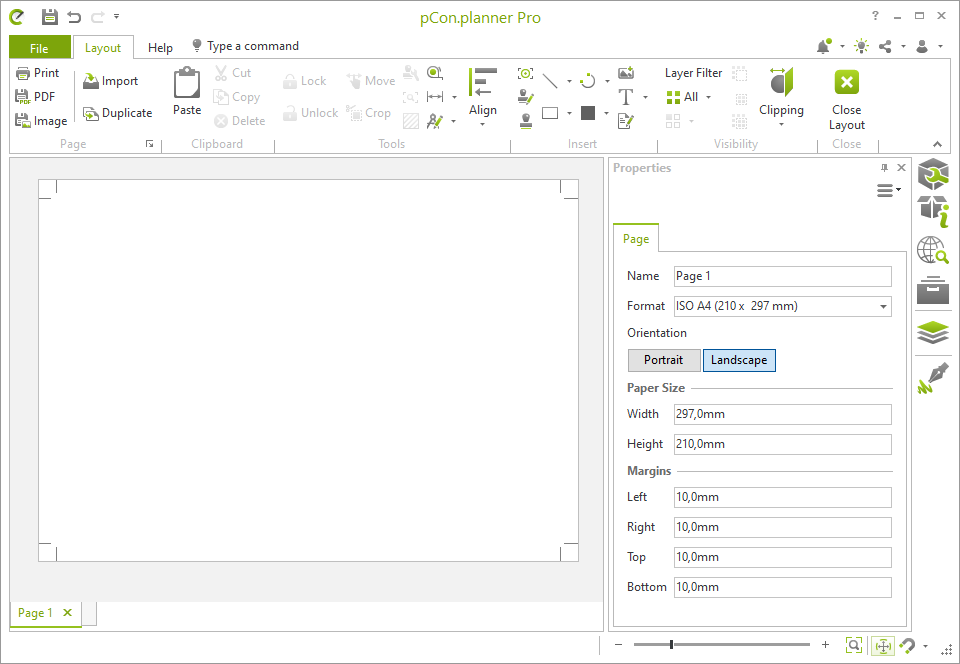Click the Type a command field
Image resolution: width=960 pixels, height=664 pixels.
(x=253, y=46)
